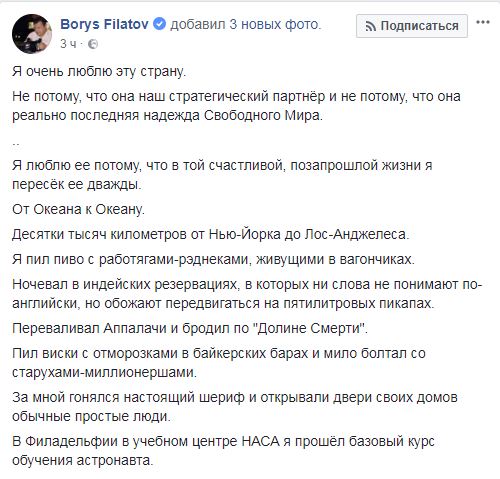Click the line mentioning "Долине Смерти"
Image resolution: width=500 pixels, height=479 pixels.
point(190,328)
